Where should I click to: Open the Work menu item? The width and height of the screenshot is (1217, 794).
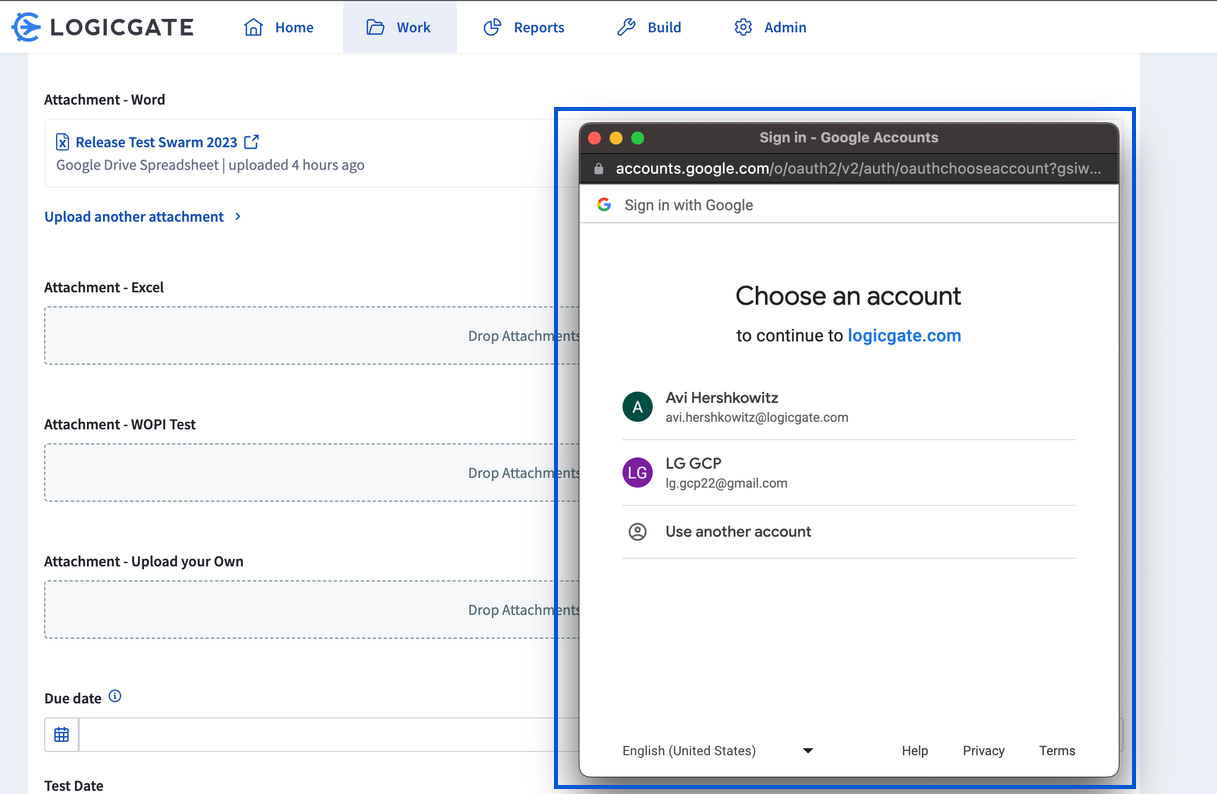coord(400,27)
